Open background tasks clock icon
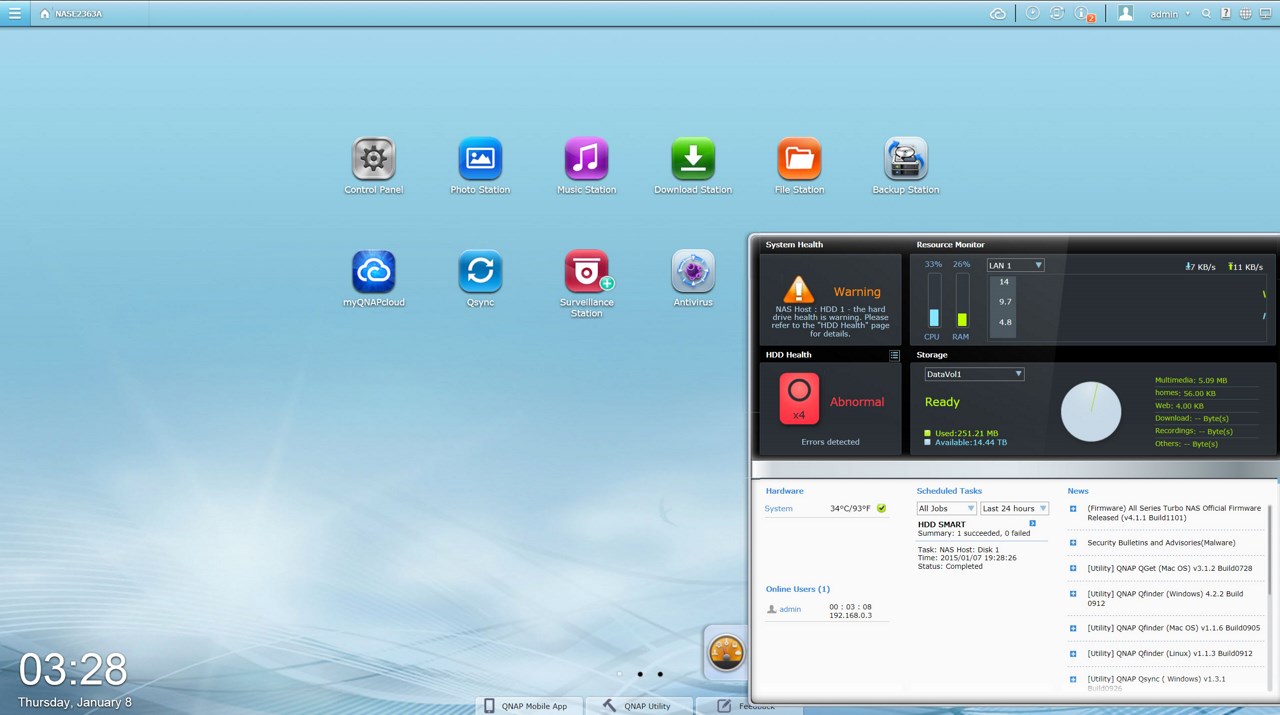 1033,13
